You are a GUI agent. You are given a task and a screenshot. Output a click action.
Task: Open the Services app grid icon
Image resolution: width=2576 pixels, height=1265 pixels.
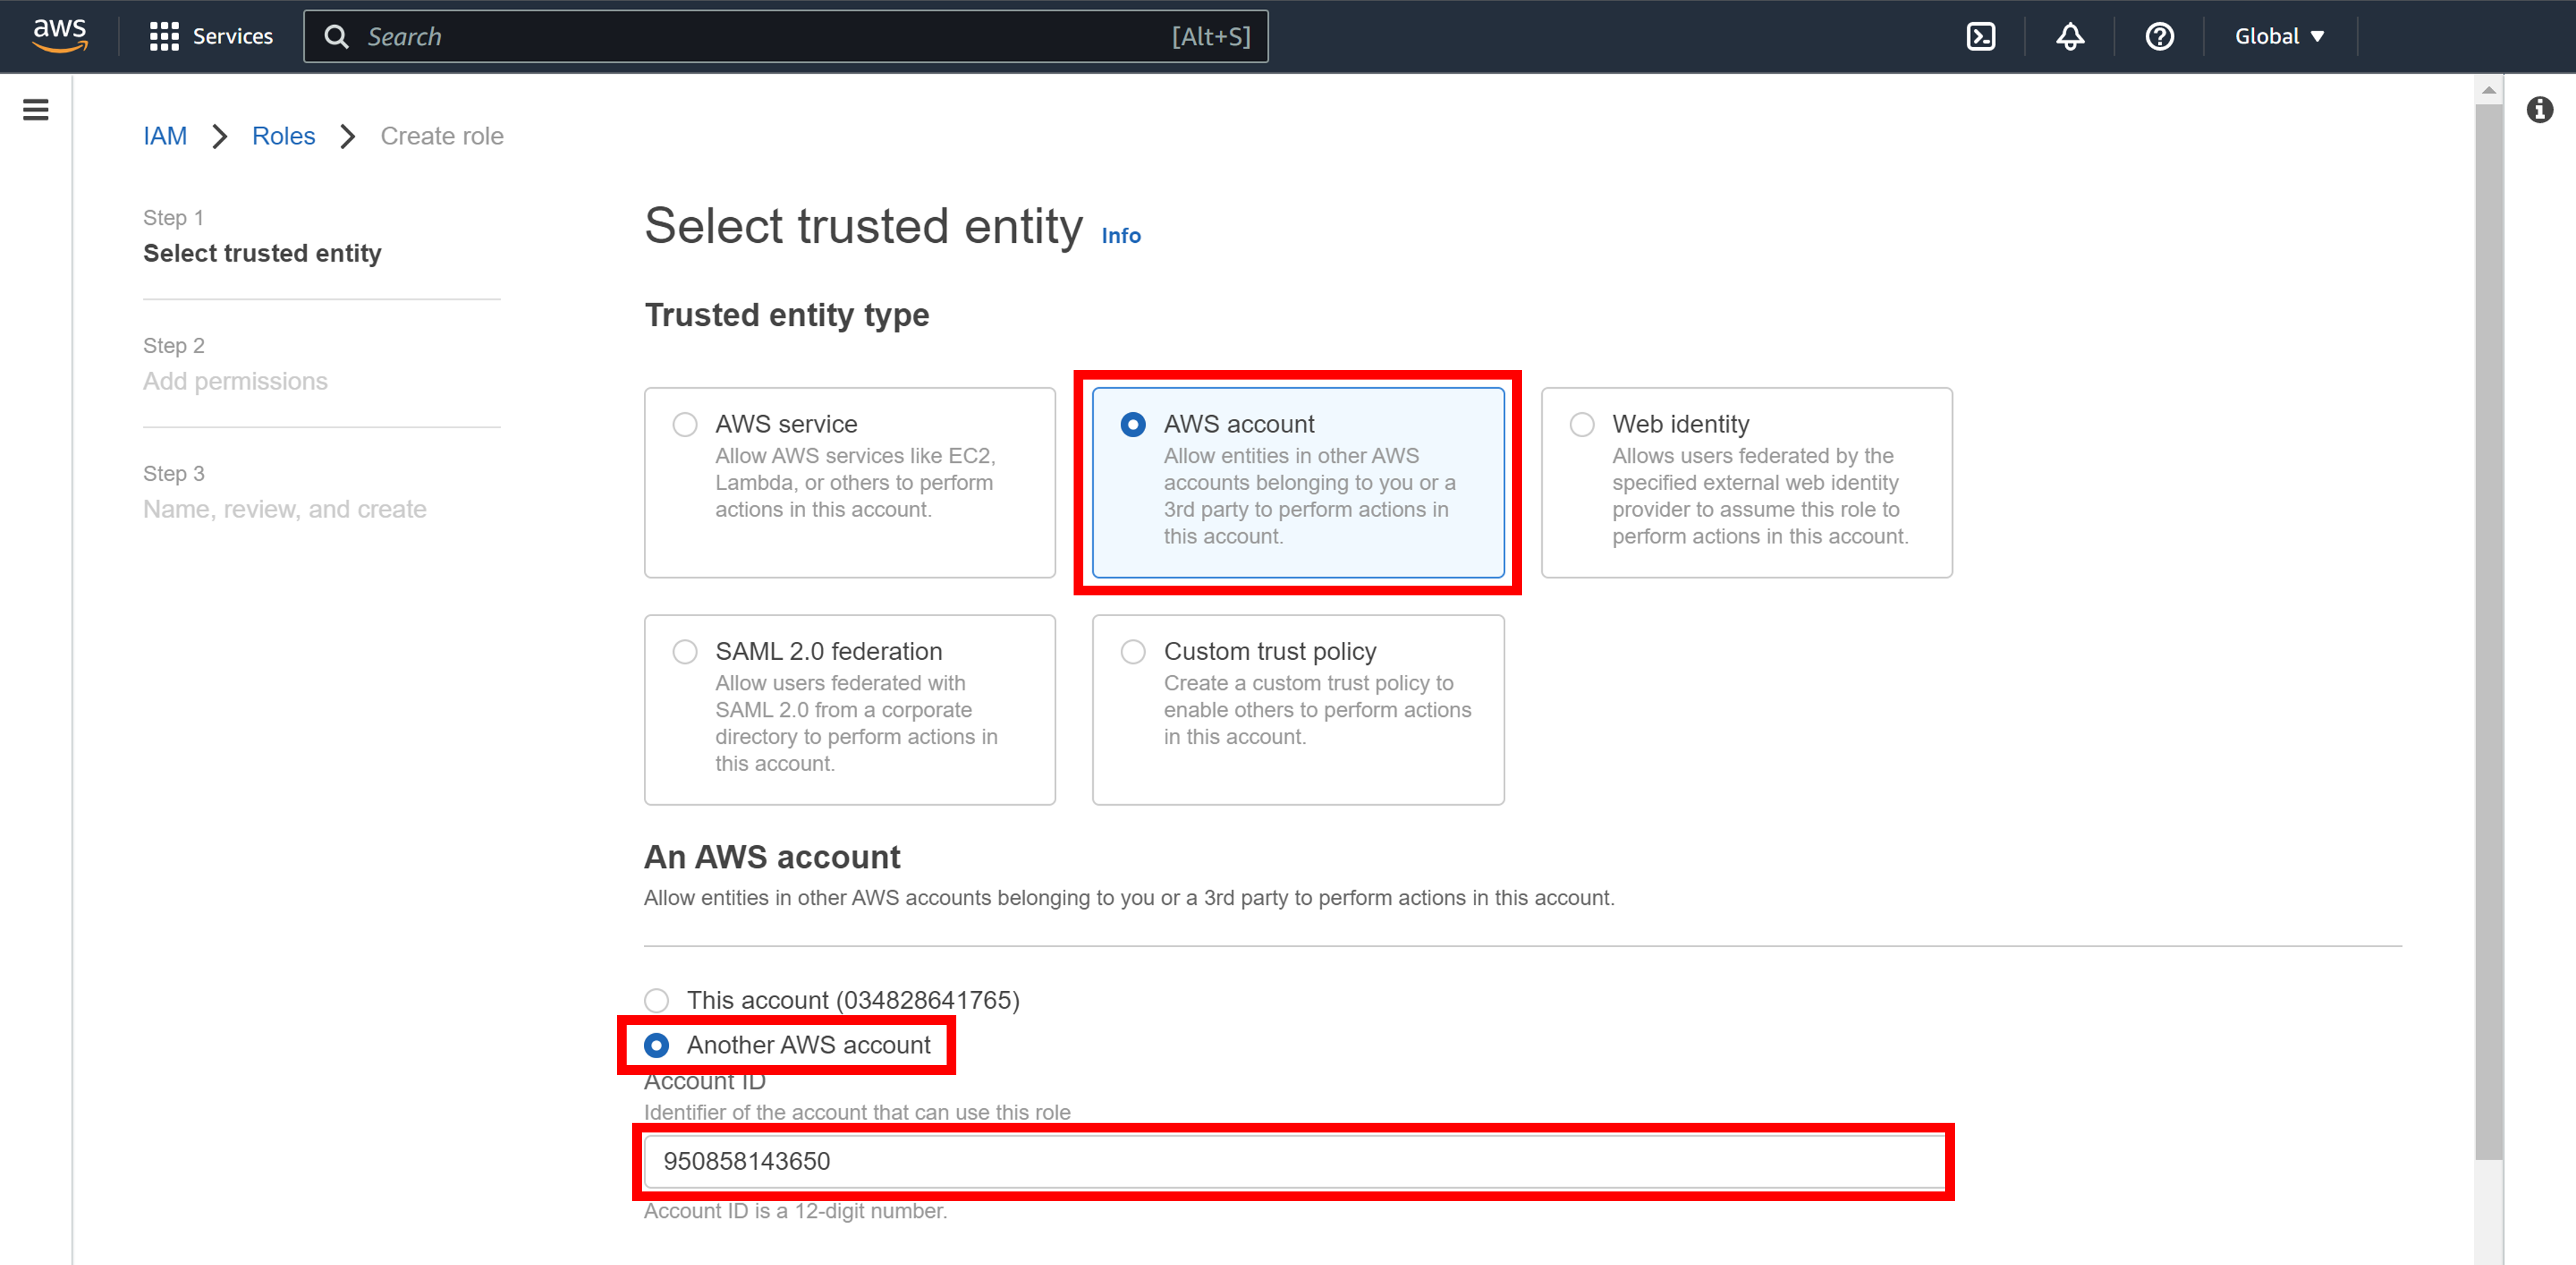(166, 36)
